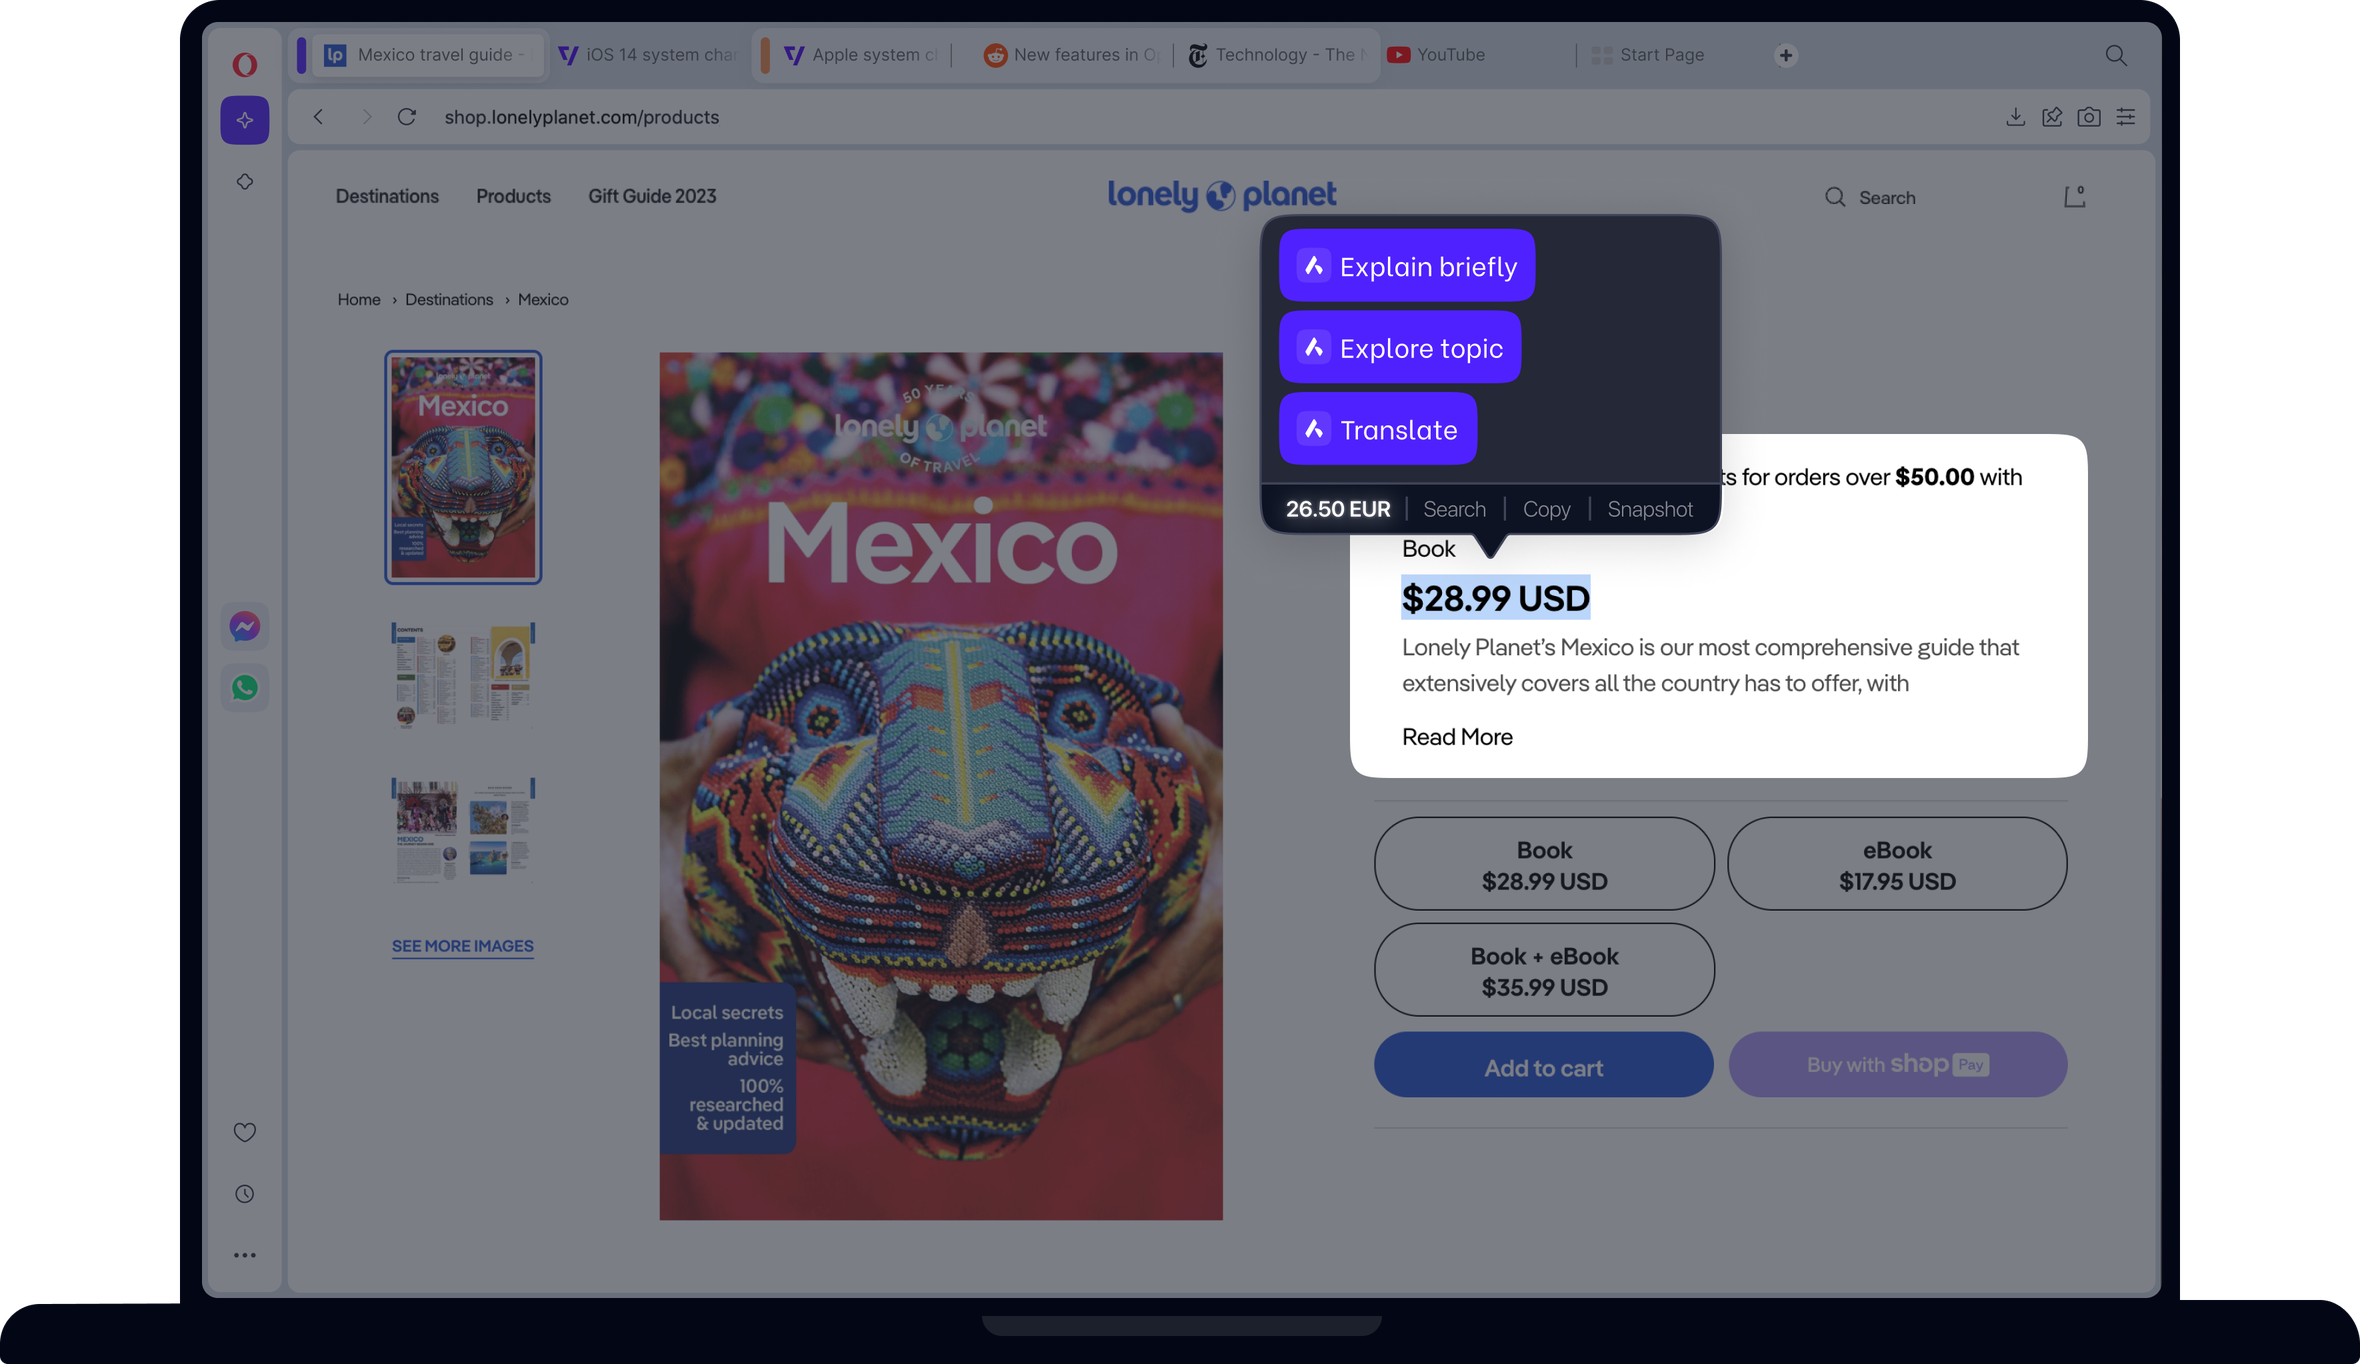This screenshot has width=2360, height=1364.
Task: Open the Destinations navigation menu
Action: (x=387, y=196)
